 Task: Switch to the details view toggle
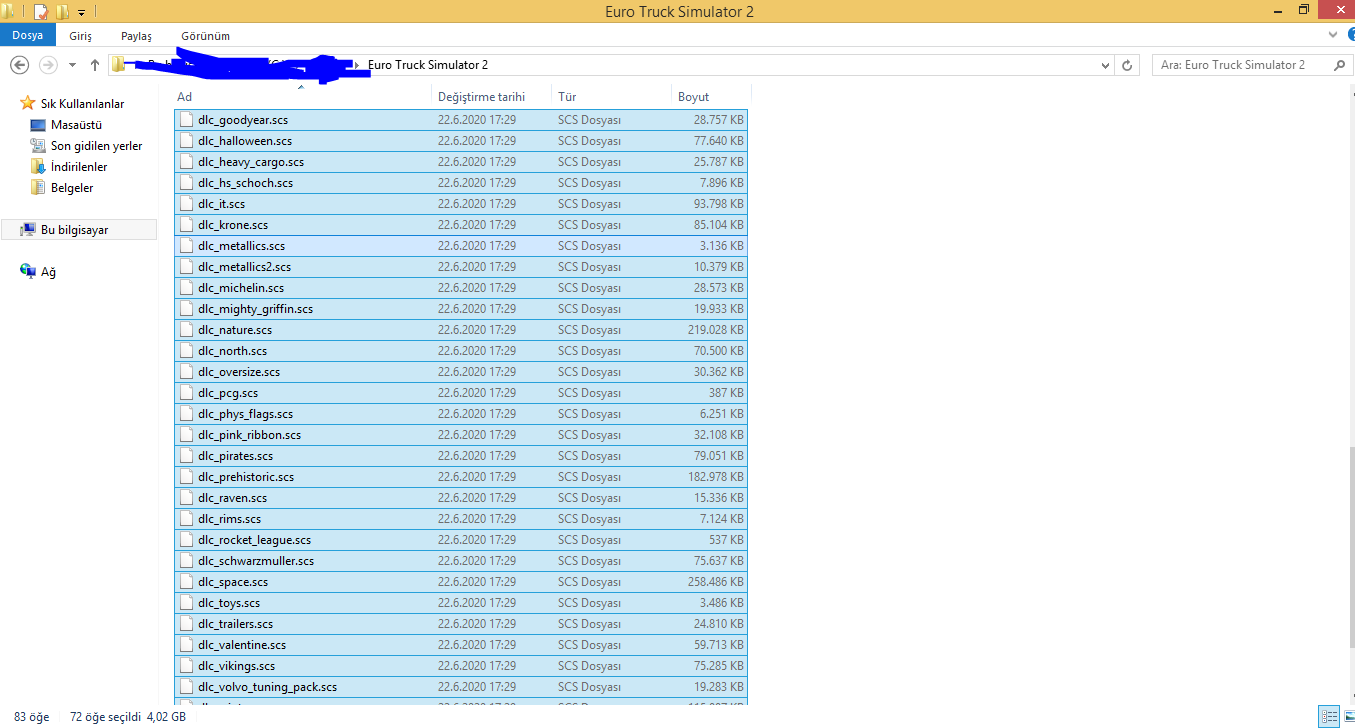(1328, 717)
